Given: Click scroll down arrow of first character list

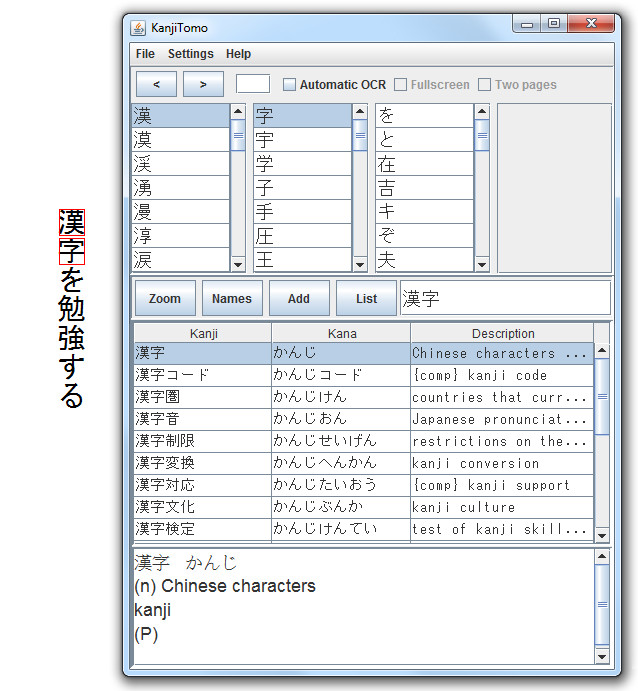Looking at the screenshot, I should tap(238, 264).
